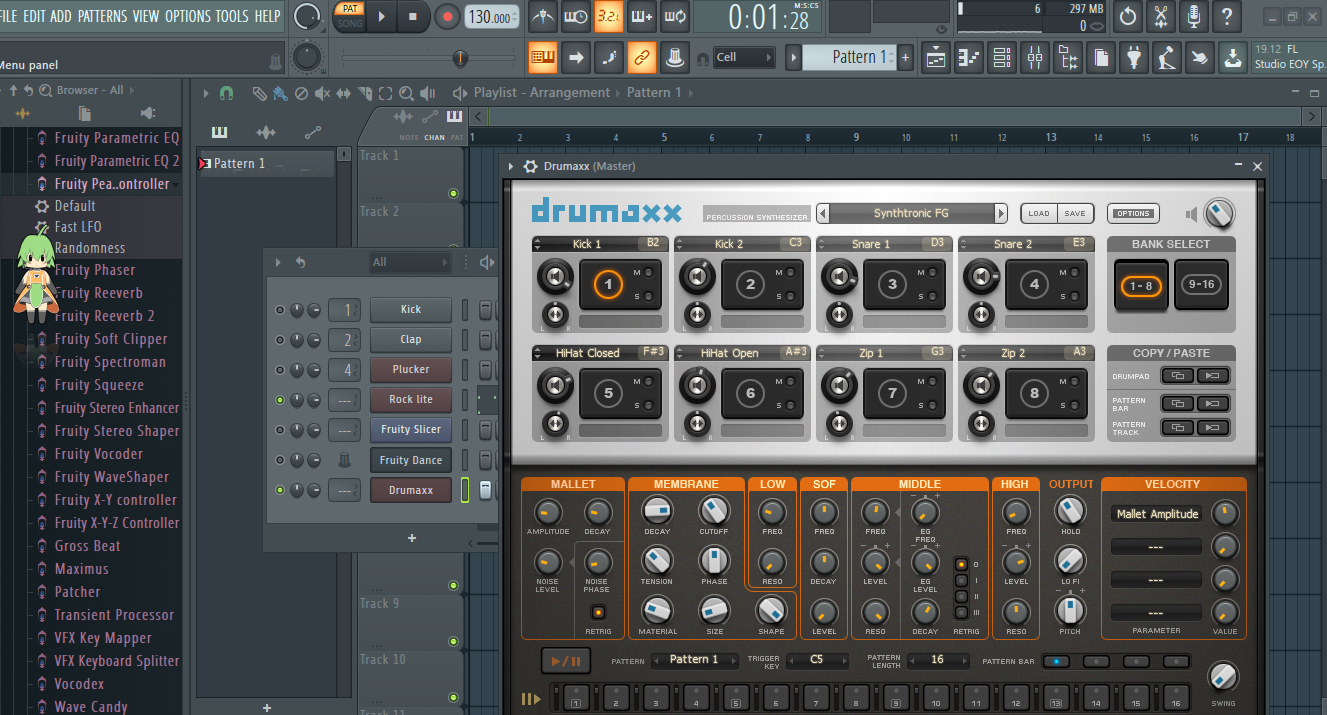Toggle Kick 1 pad M mute button
Screen dimensions: 1327x715
(x=648, y=272)
